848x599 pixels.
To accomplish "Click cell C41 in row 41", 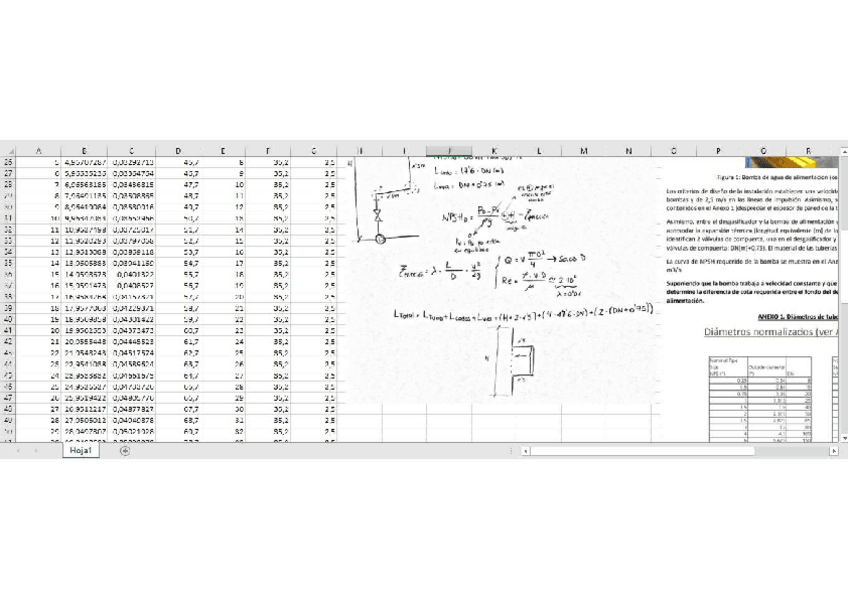I will pos(131,331).
